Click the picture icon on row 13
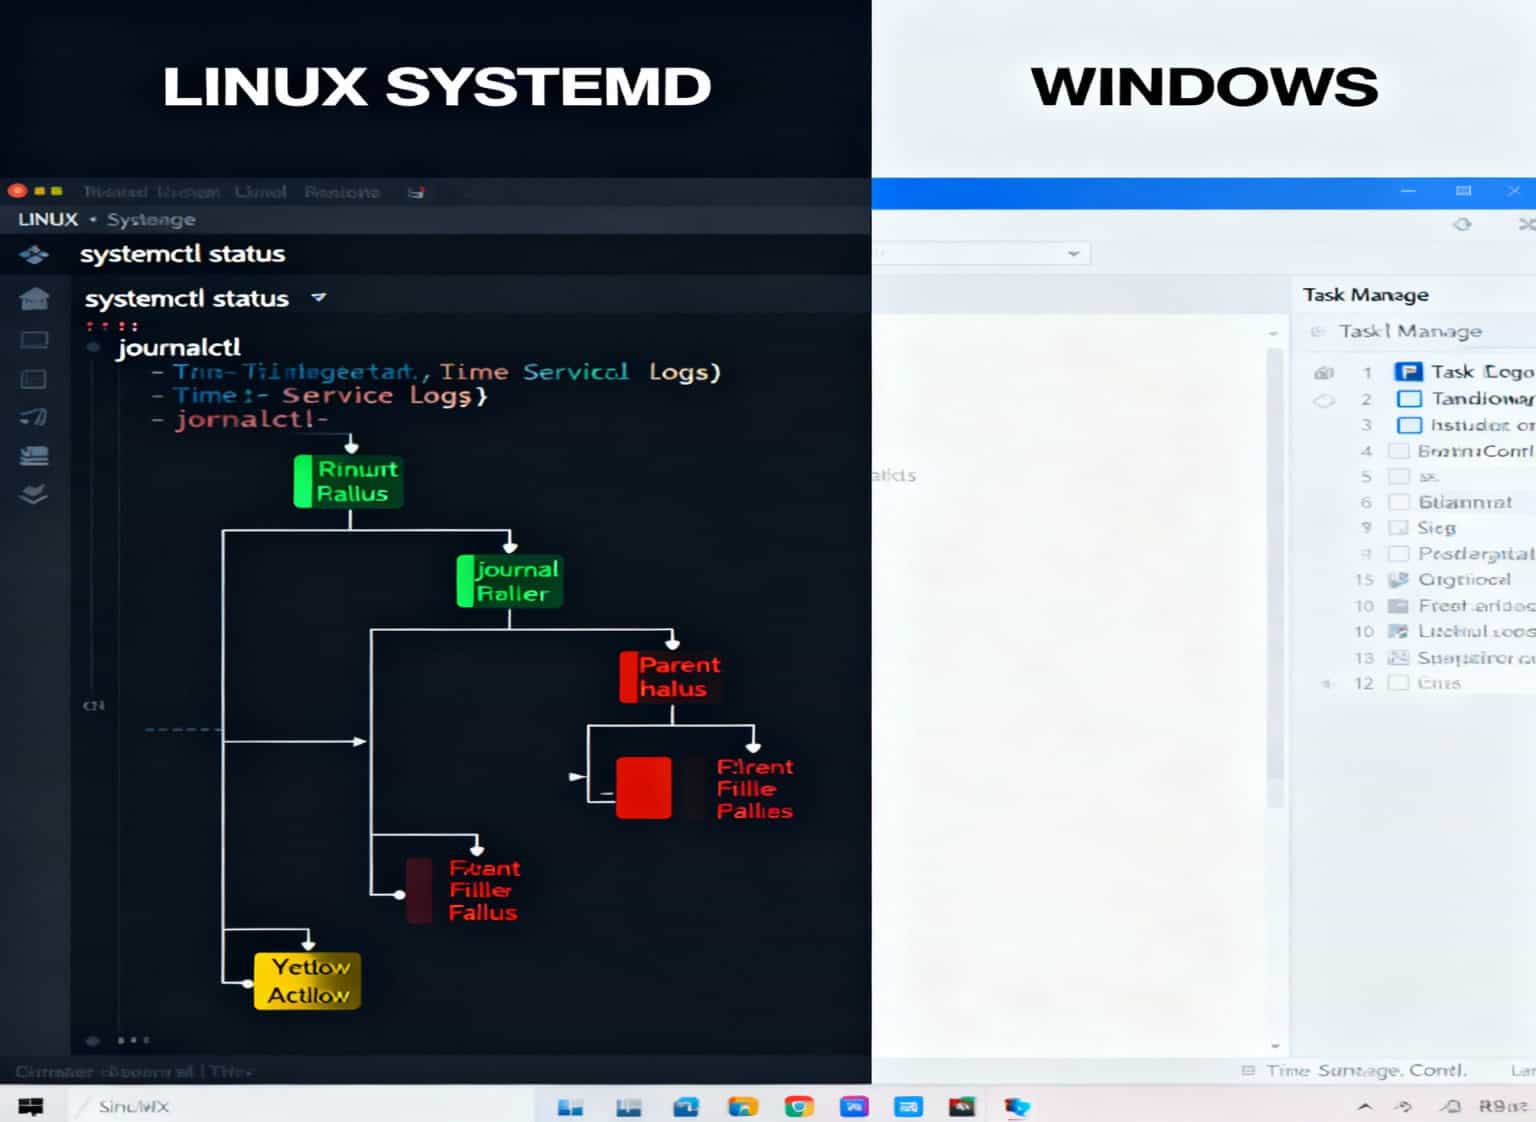 coord(1398,658)
